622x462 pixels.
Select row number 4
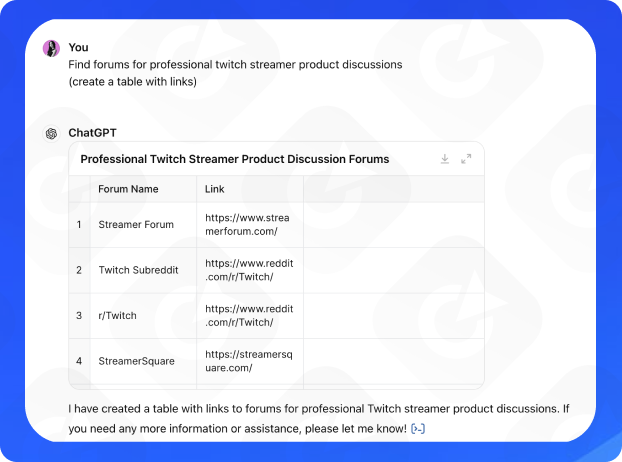[x=79, y=360]
